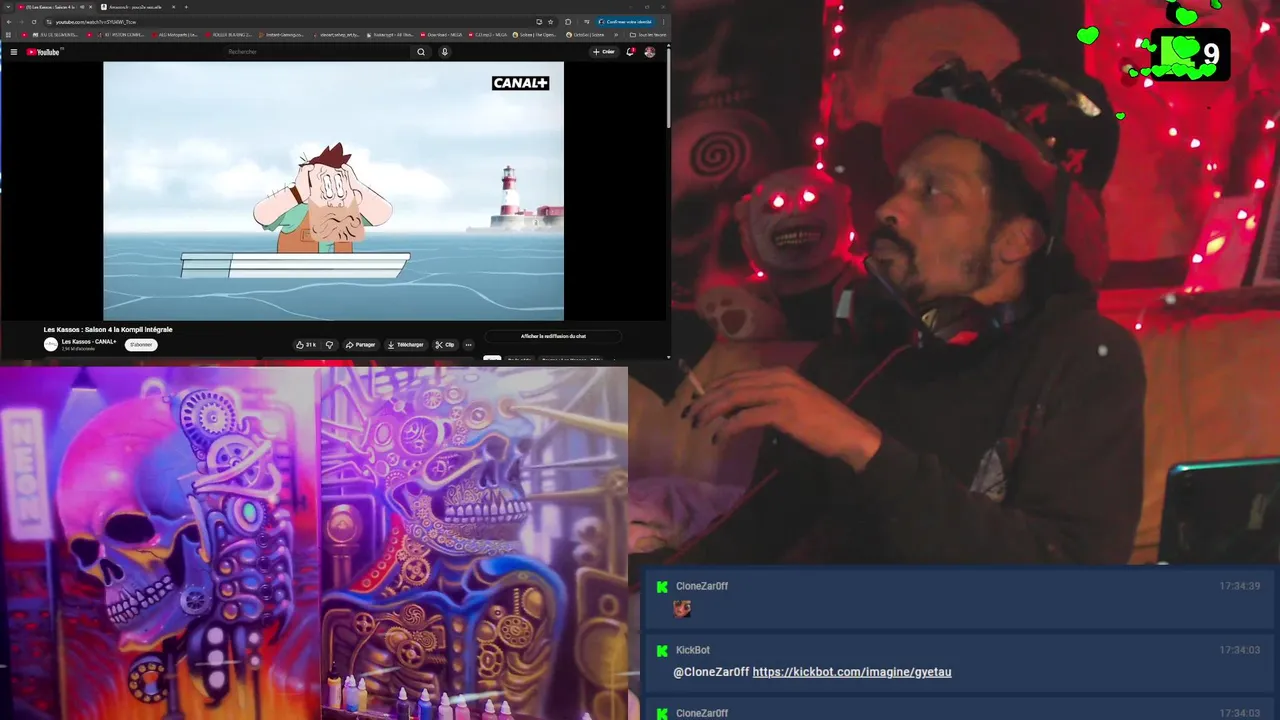The height and width of the screenshot is (720, 1280).
Task: Switch to the Amazon.fr browser tab
Action: pos(136,7)
